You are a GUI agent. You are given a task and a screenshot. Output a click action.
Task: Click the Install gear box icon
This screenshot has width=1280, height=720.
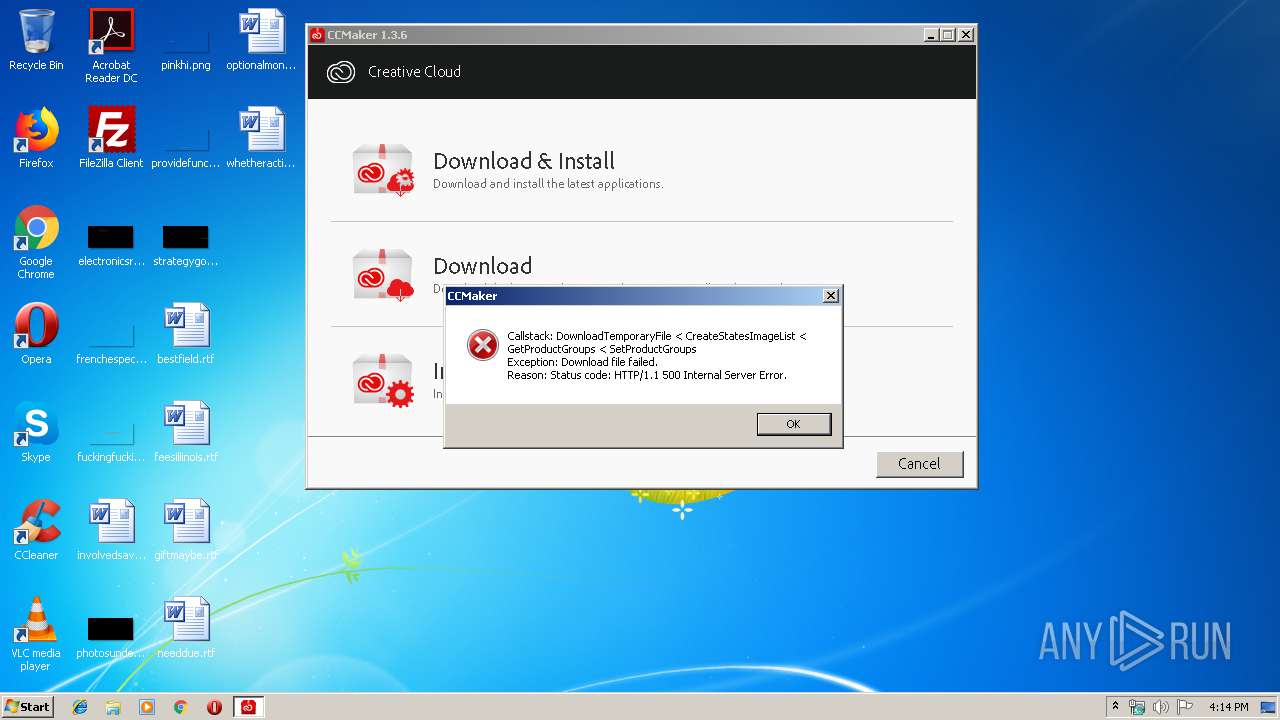383,379
